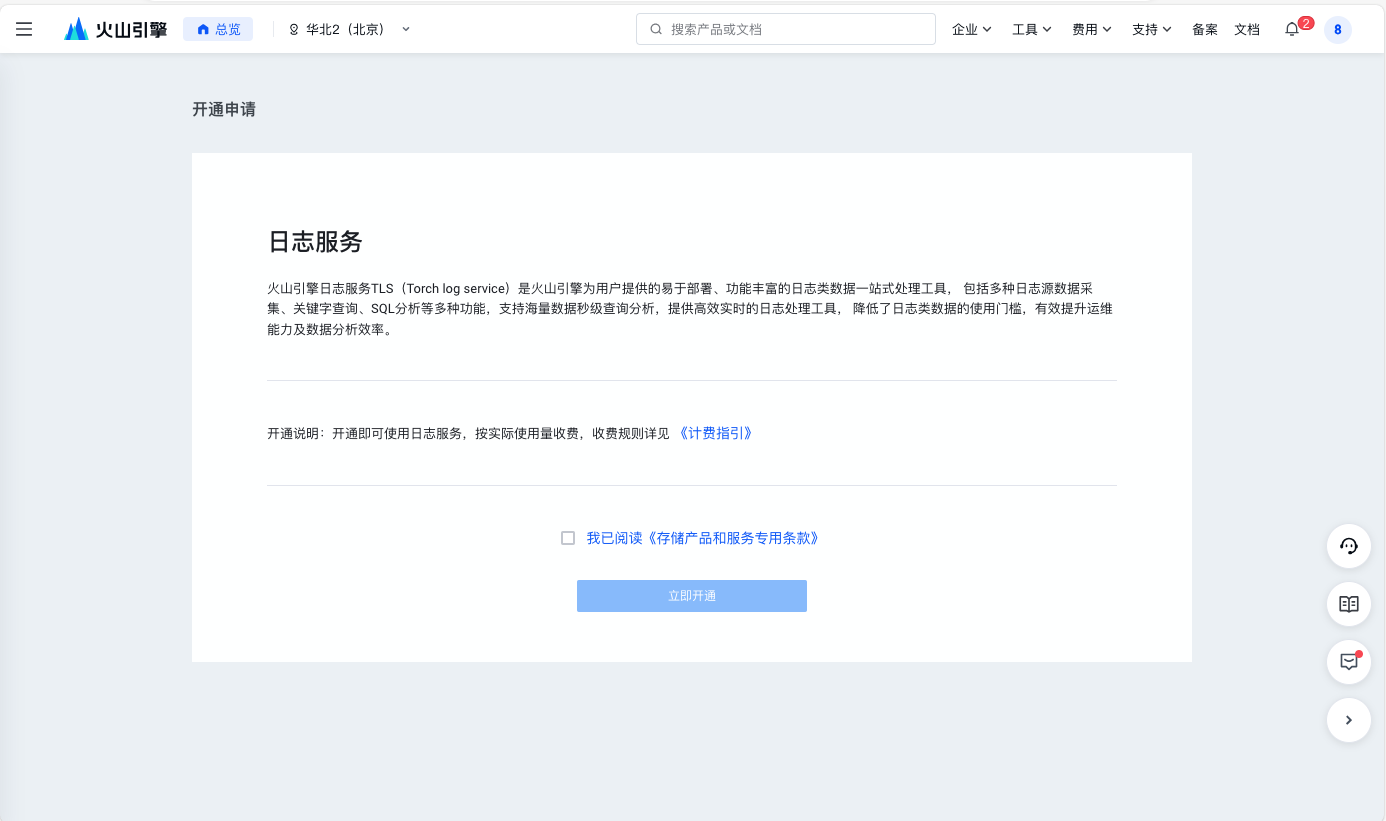
Task: Click the 日志服务 heading
Action: [315, 241]
